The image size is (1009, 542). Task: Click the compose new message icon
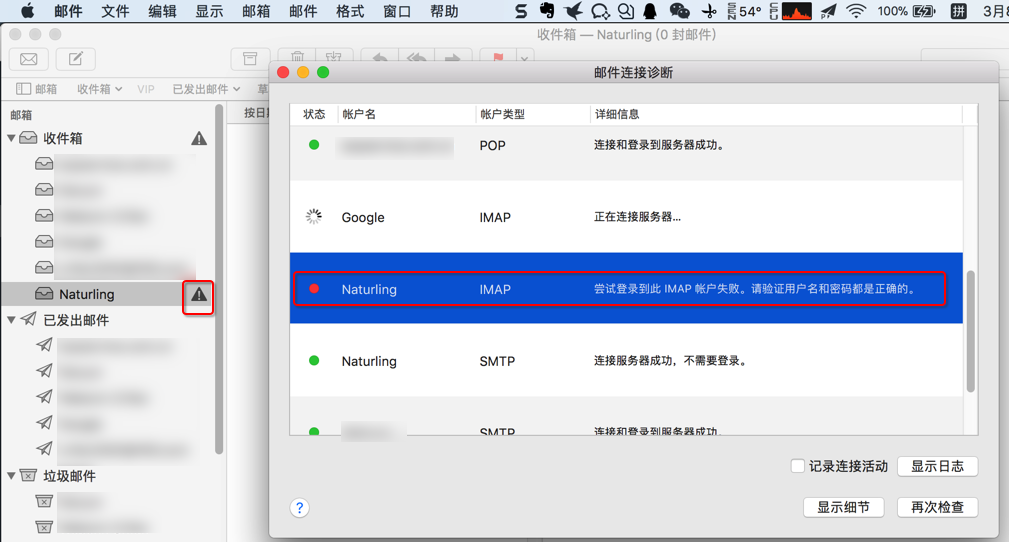tap(76, 59)
